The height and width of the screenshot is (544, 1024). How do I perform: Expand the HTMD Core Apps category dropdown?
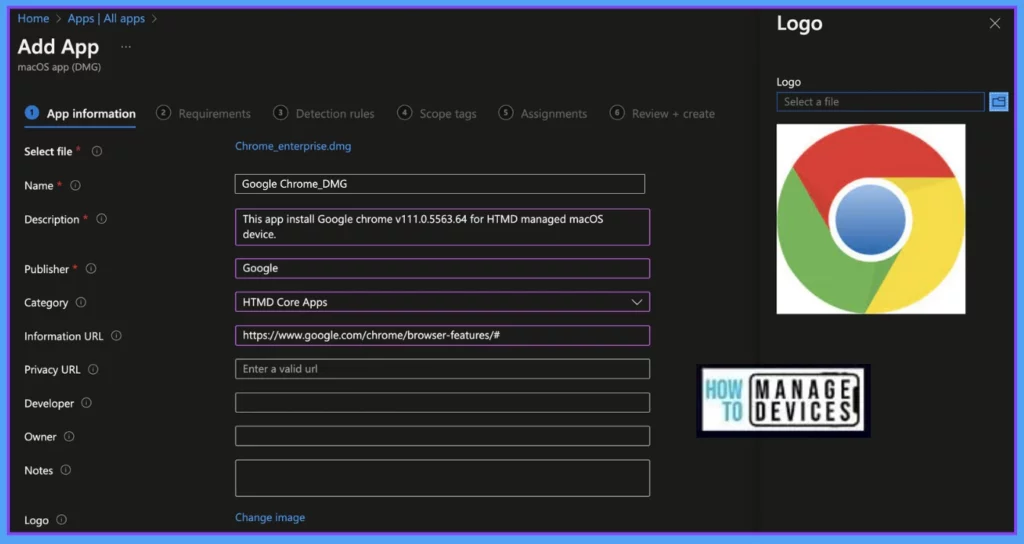coord(636,302)
